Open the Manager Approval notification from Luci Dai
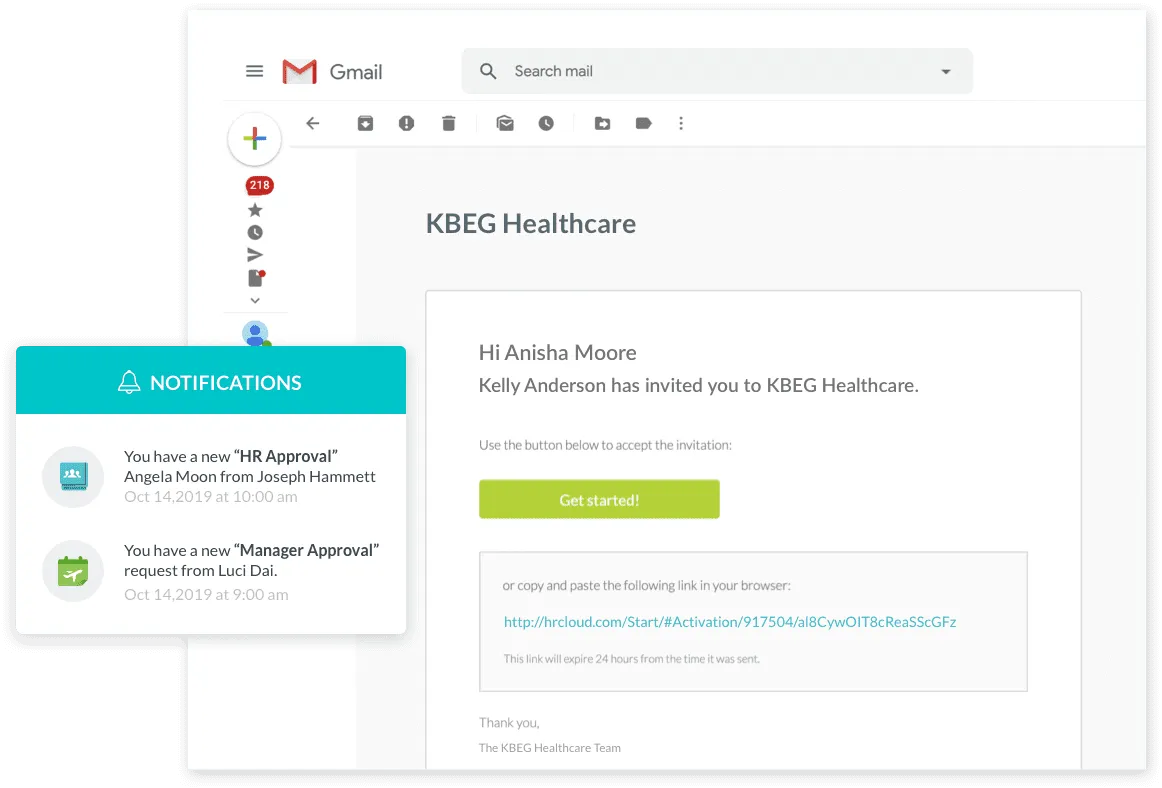This screenshot has width=1162, height=788. coord(211,572)
